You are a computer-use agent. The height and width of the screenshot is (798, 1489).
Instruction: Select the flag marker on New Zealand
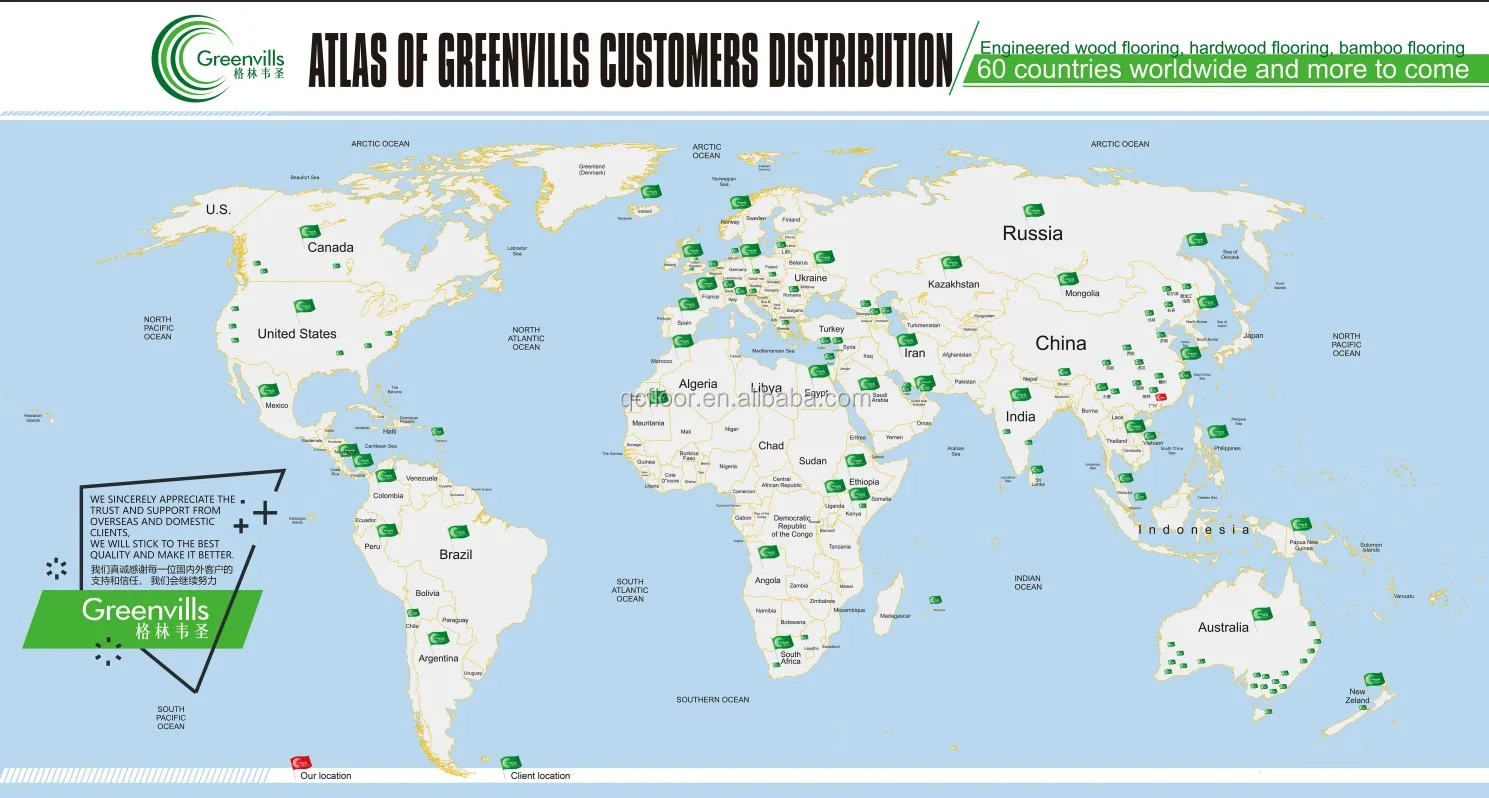1374,680
